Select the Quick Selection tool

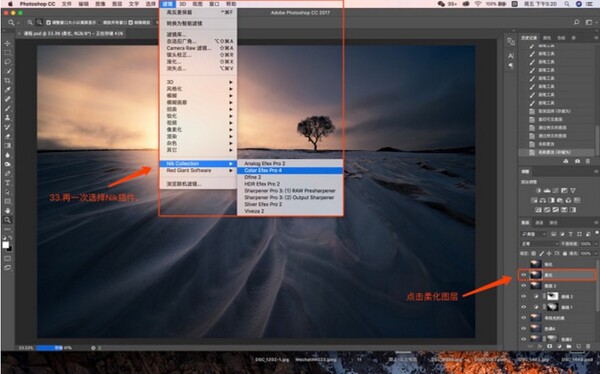pyautogui.click(x=7, y=71)
